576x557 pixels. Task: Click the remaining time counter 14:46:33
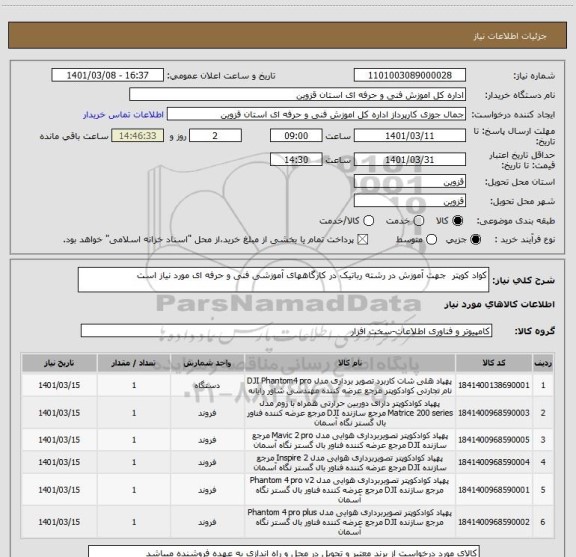tap(138, 136)
